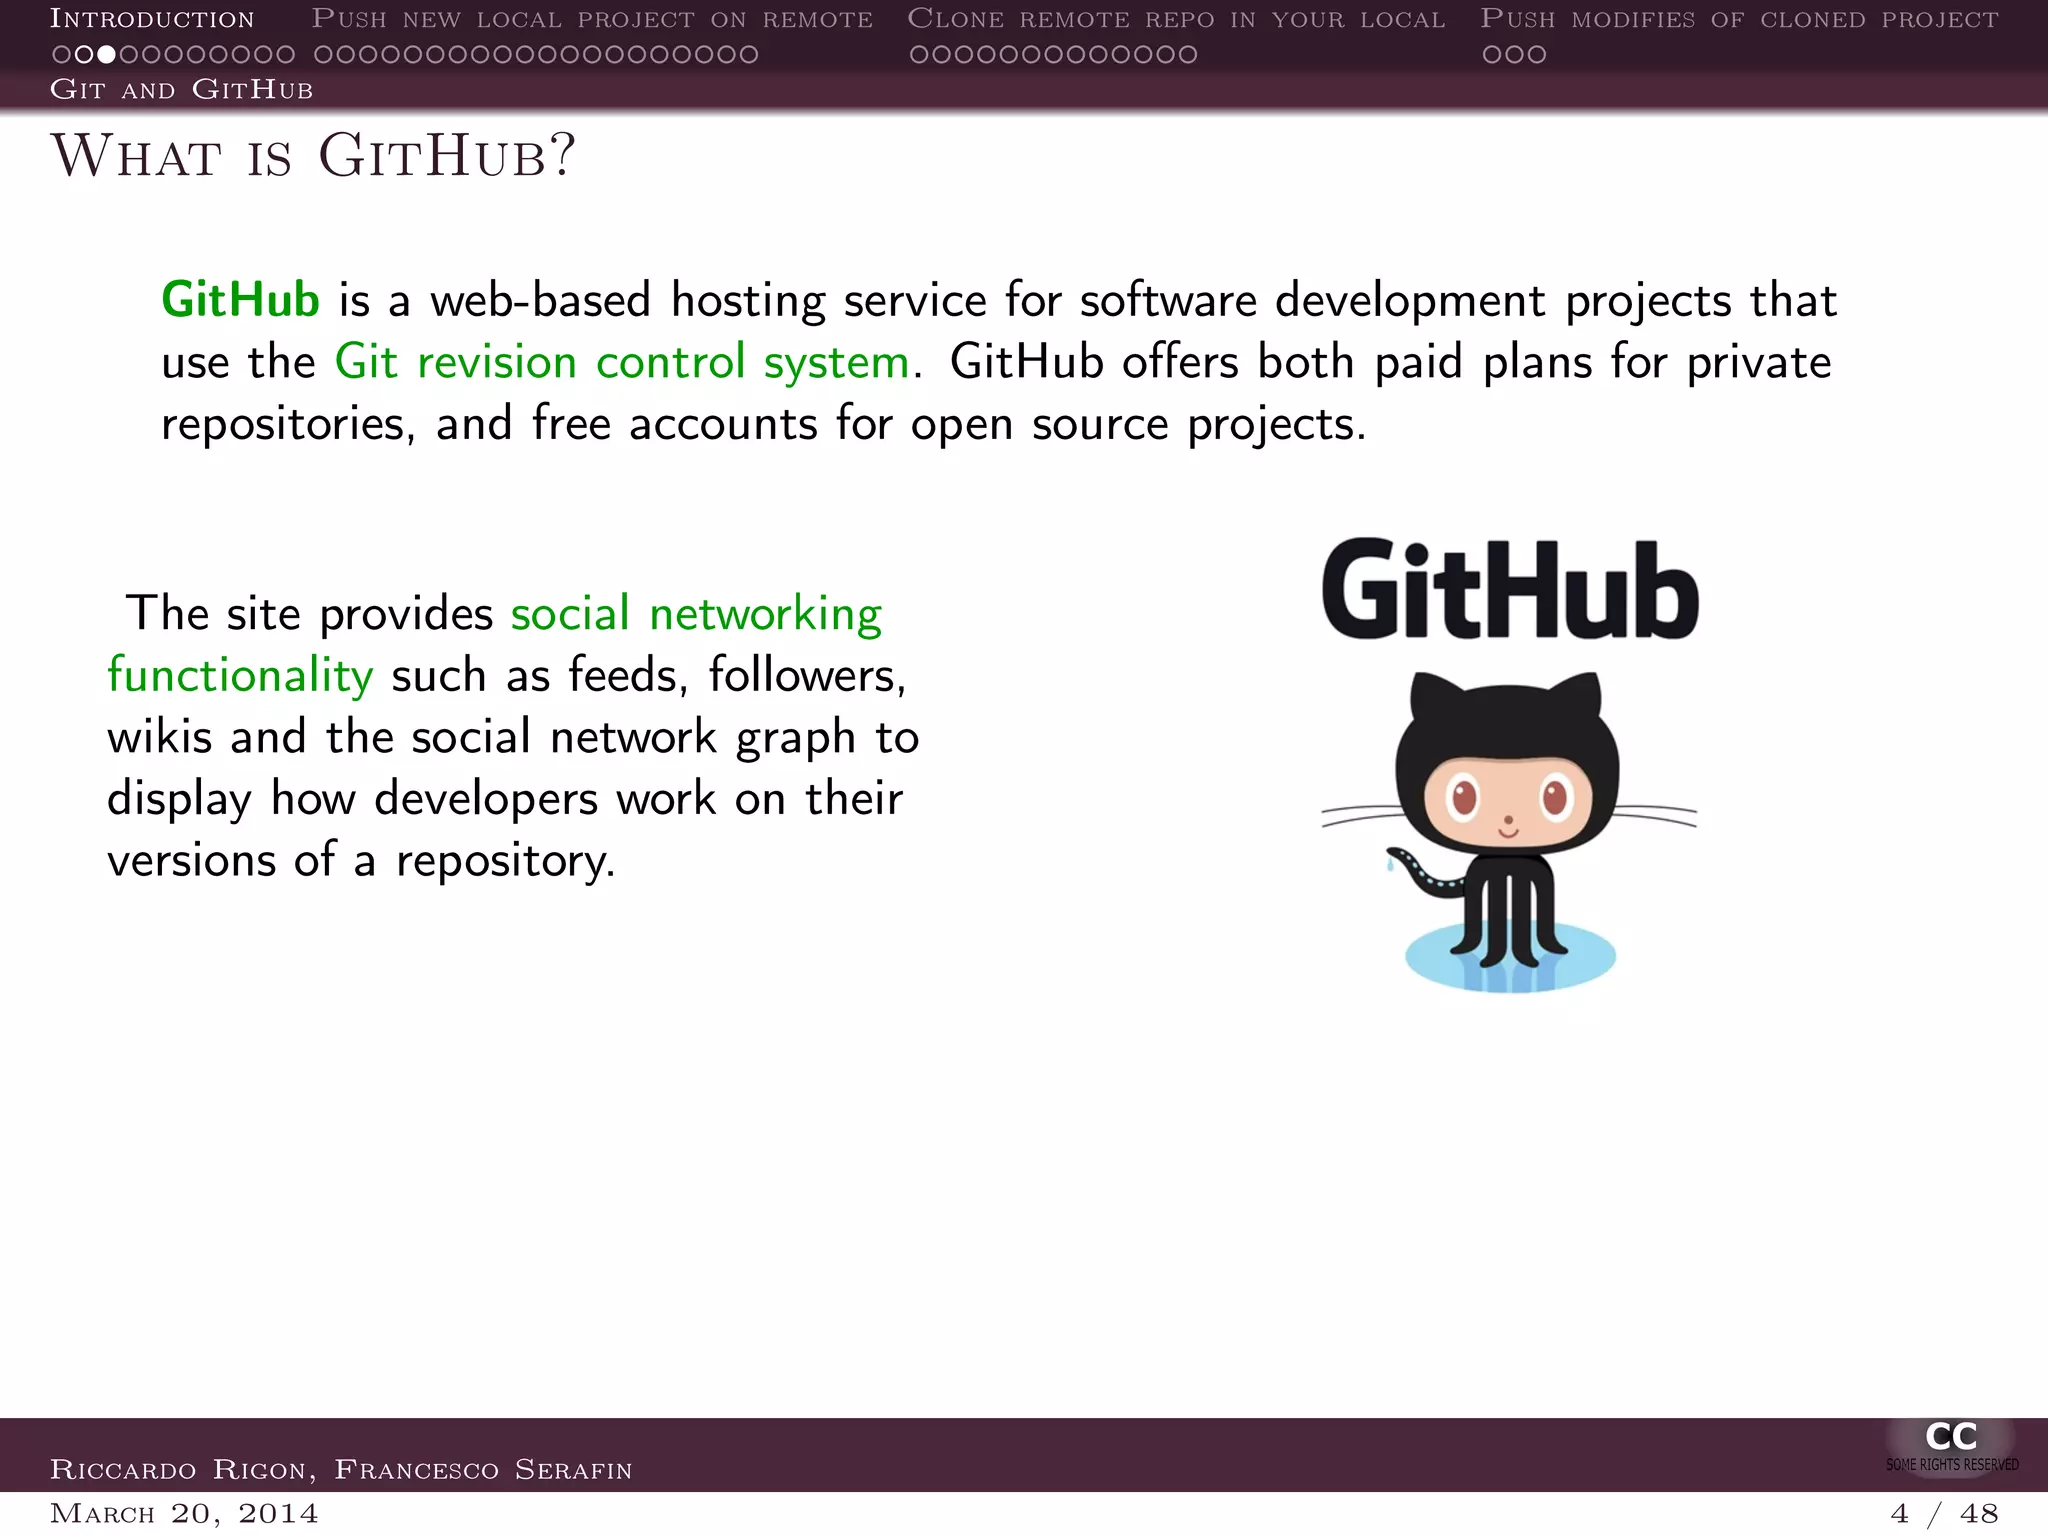Viewport: 2048px width, 1536px height.
Task: Click the Octocat mascot image
Action: (1509, 831)
